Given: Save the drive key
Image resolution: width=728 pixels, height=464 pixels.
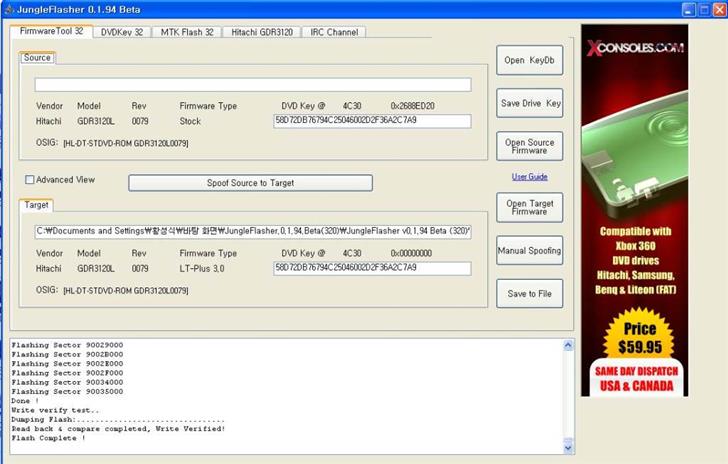Looking at the screenshot, I should pyautogui.click(x=529, y=103).
